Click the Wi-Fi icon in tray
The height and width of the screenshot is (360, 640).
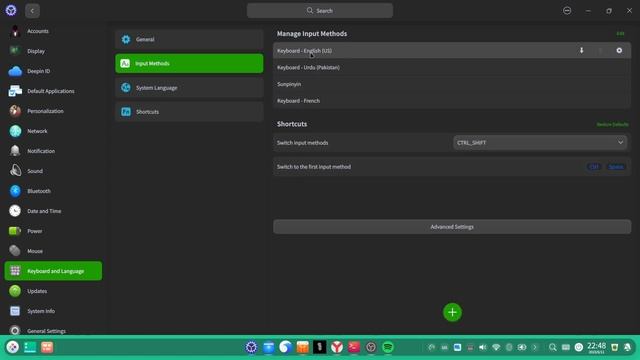pos(496,347)
